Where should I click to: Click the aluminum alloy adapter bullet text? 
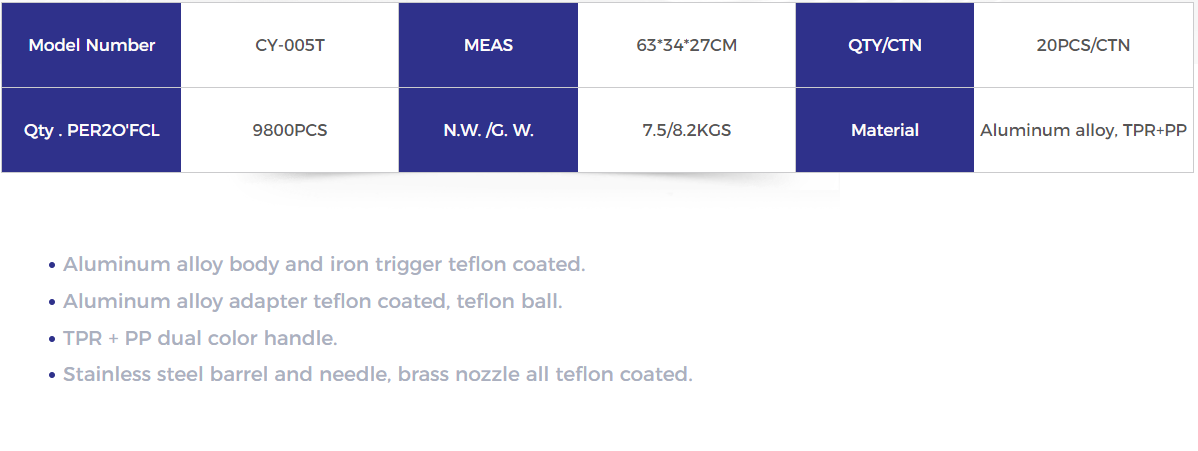[x=312, y=302]
